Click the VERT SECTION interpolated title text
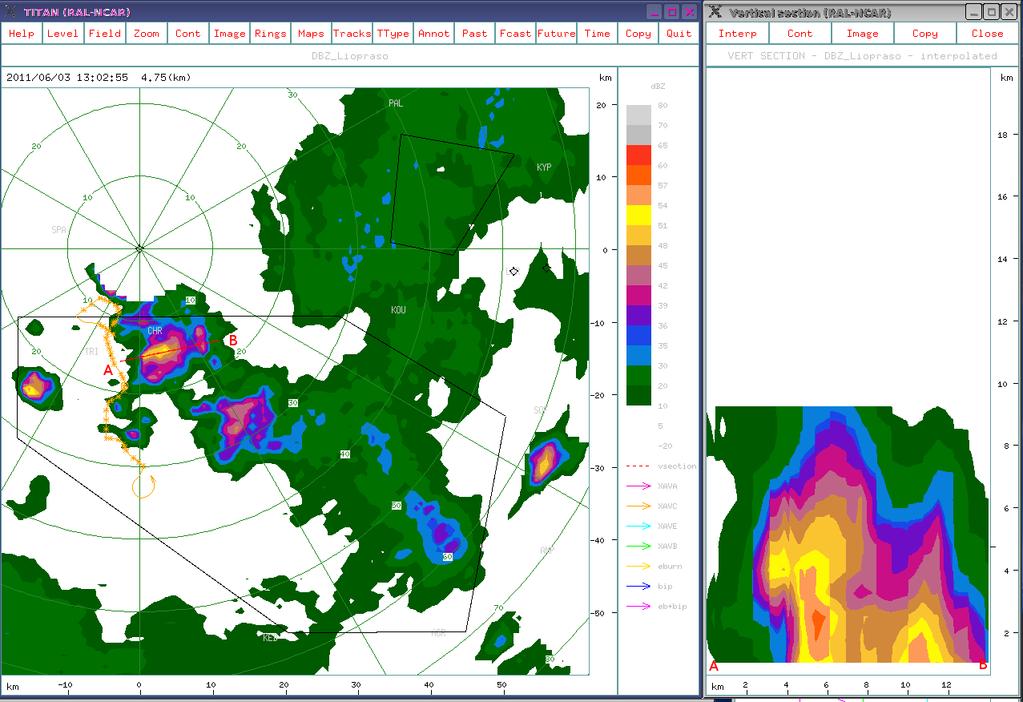Viewport: 1023px width, 702px height. pos(863,56)
